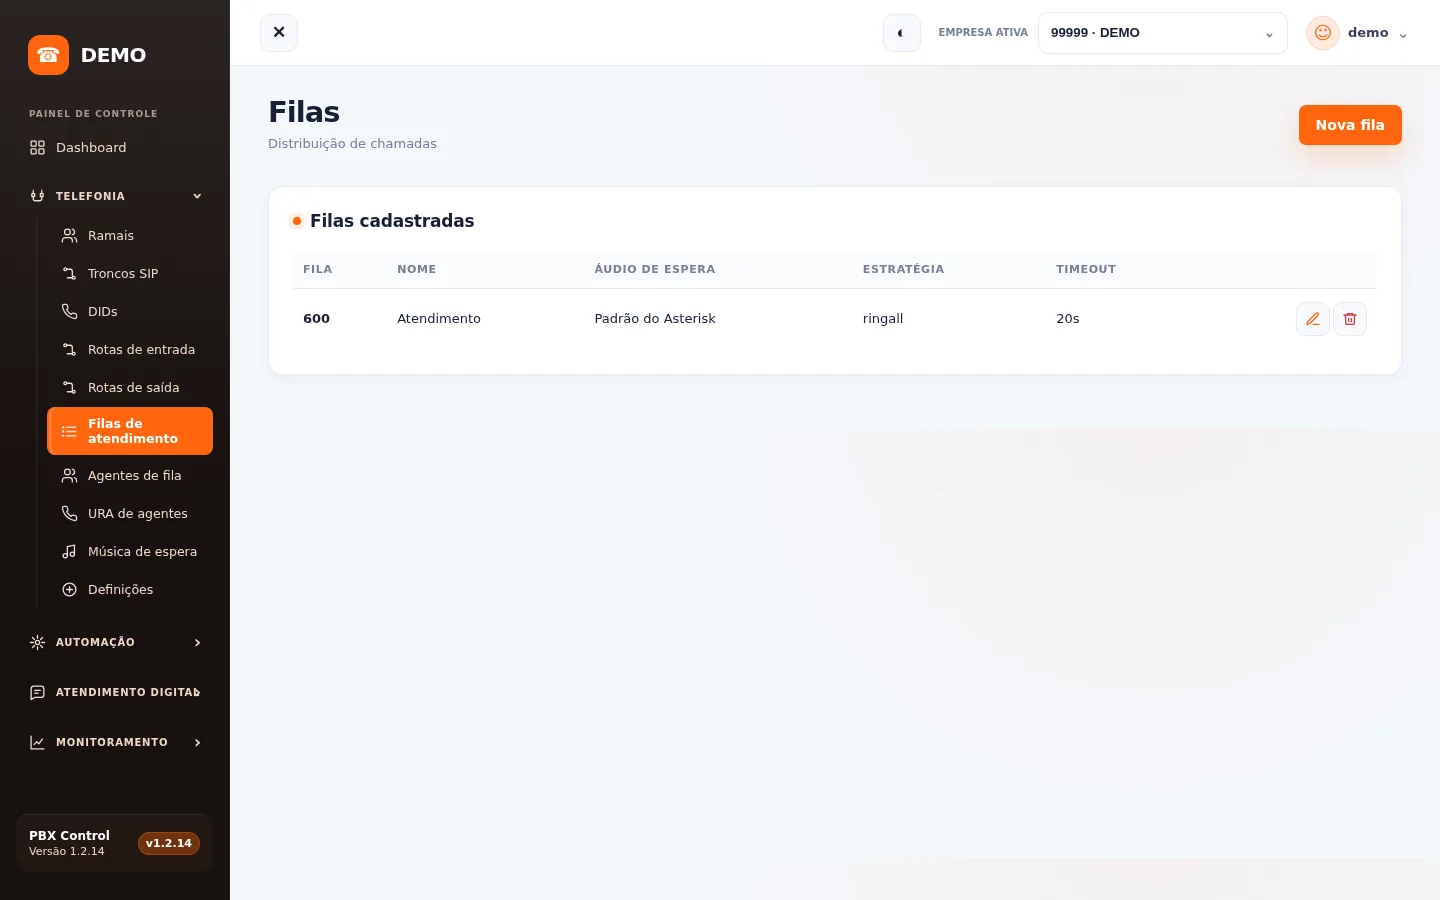Image resolution: width=1440 pixels, height=900 pixels.
Task: Click the Troncos SIP route icon
Action: click(x=69, y=274)
